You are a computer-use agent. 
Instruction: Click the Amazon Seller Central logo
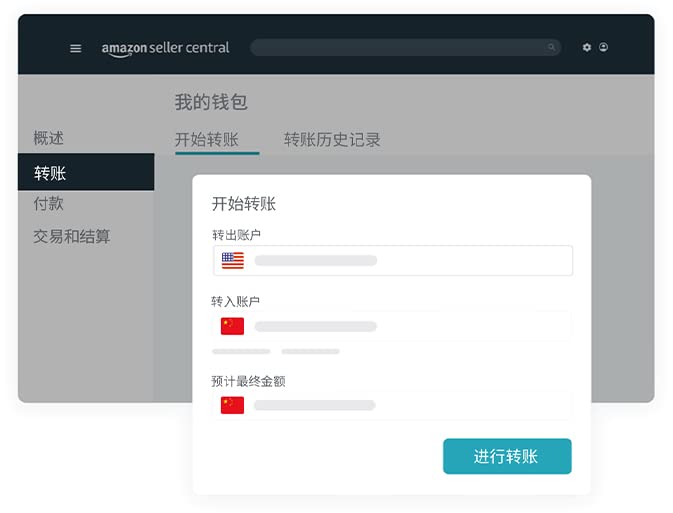tap(165, 48)
